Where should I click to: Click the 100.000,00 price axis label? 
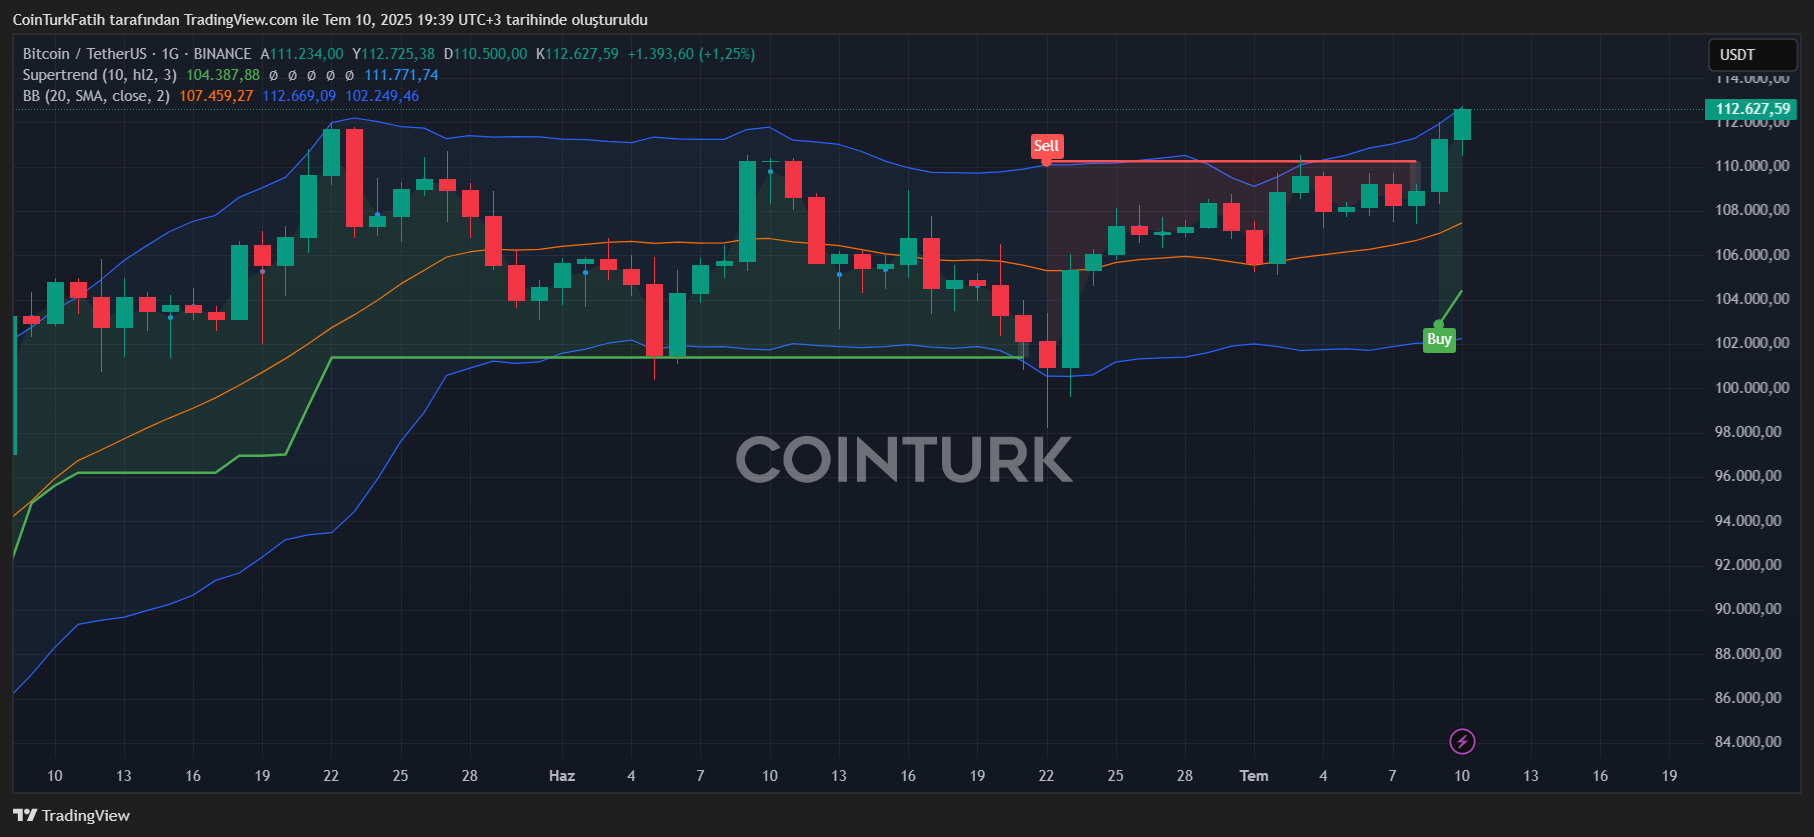1752,388
